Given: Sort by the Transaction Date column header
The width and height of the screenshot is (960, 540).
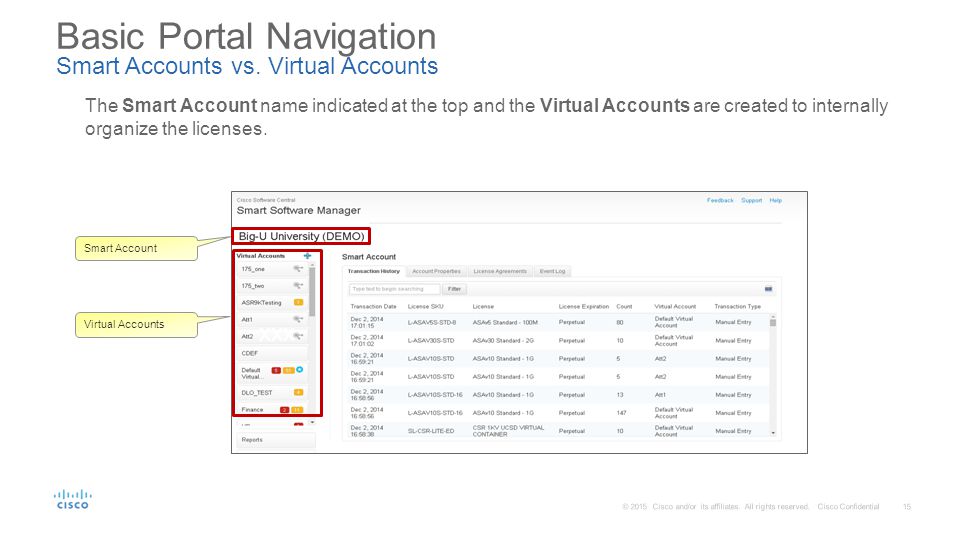Looking at the screenshot, I should [x=373, y=306].
